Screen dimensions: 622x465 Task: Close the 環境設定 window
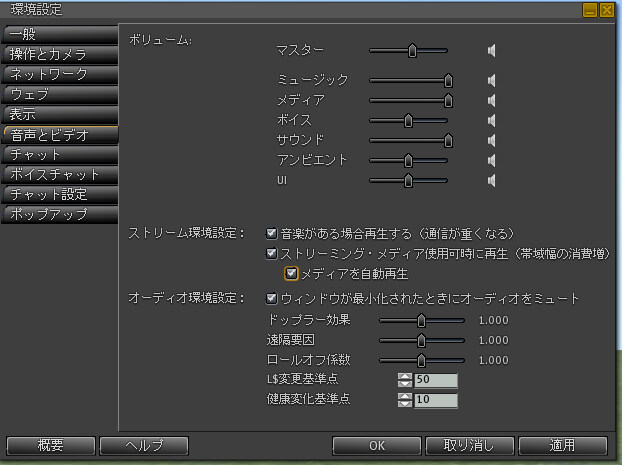607,10
